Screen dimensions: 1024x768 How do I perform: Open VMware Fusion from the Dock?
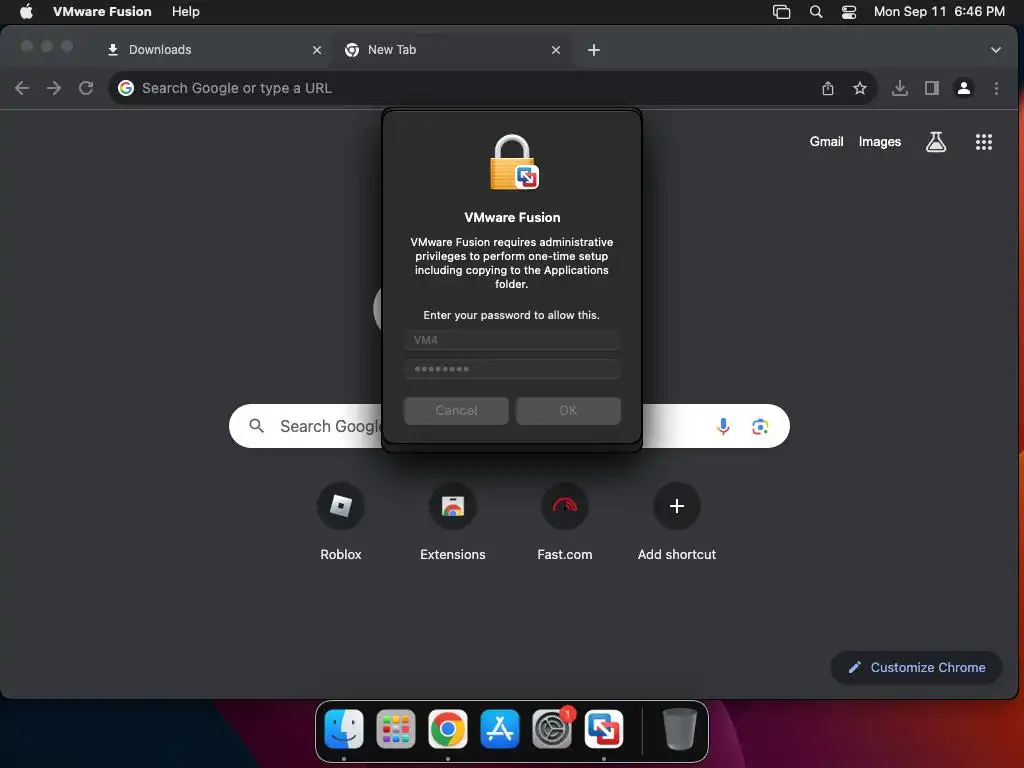(x=603, y=729)
